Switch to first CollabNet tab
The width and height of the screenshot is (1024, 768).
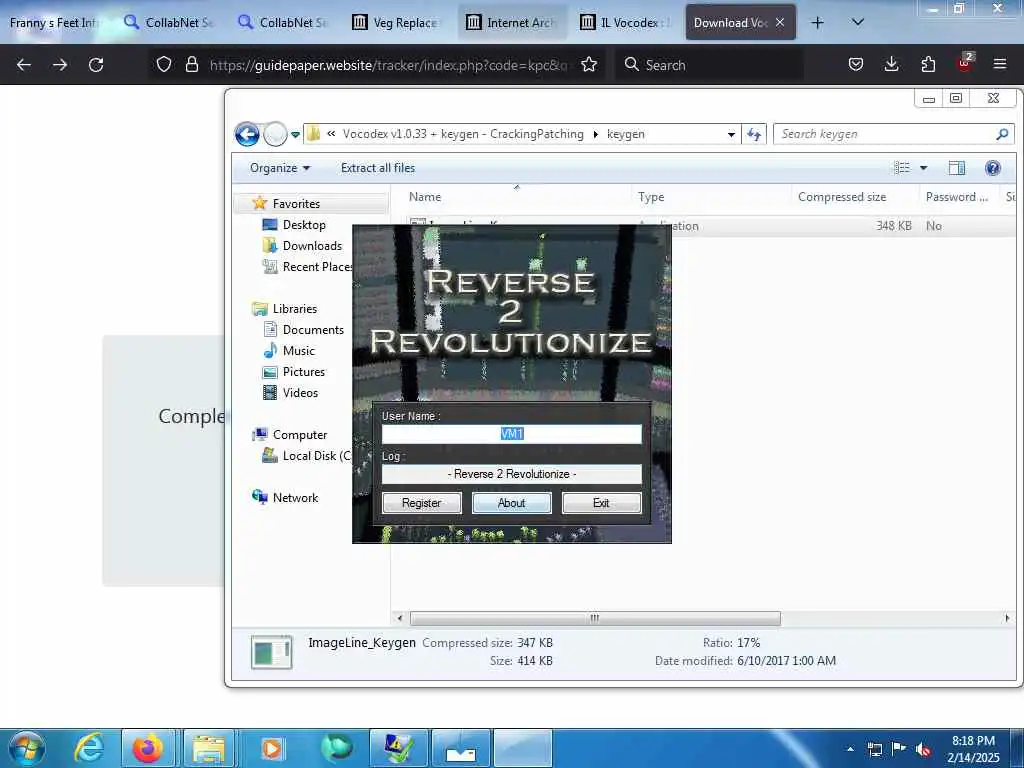[168, 23]
